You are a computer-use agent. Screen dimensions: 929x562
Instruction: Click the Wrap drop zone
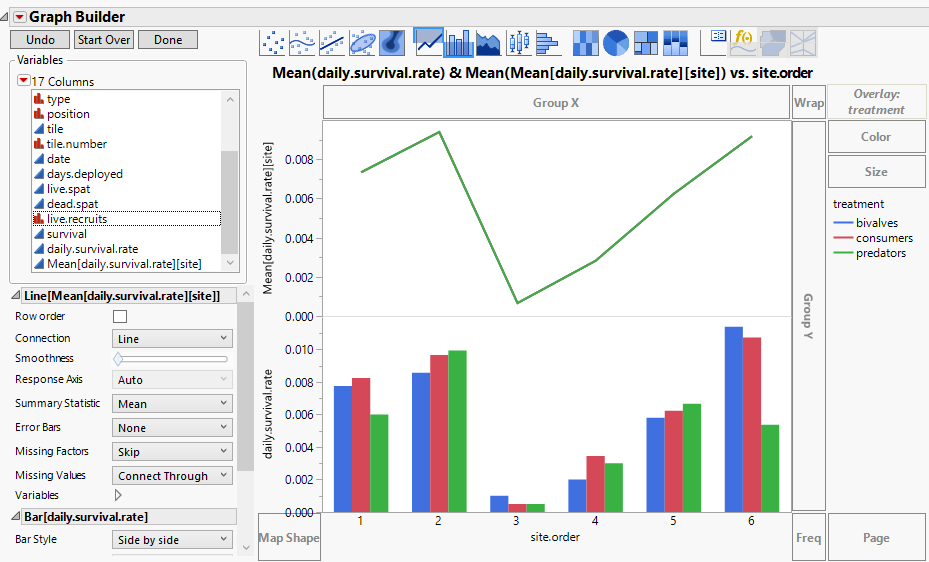[809, 102]
